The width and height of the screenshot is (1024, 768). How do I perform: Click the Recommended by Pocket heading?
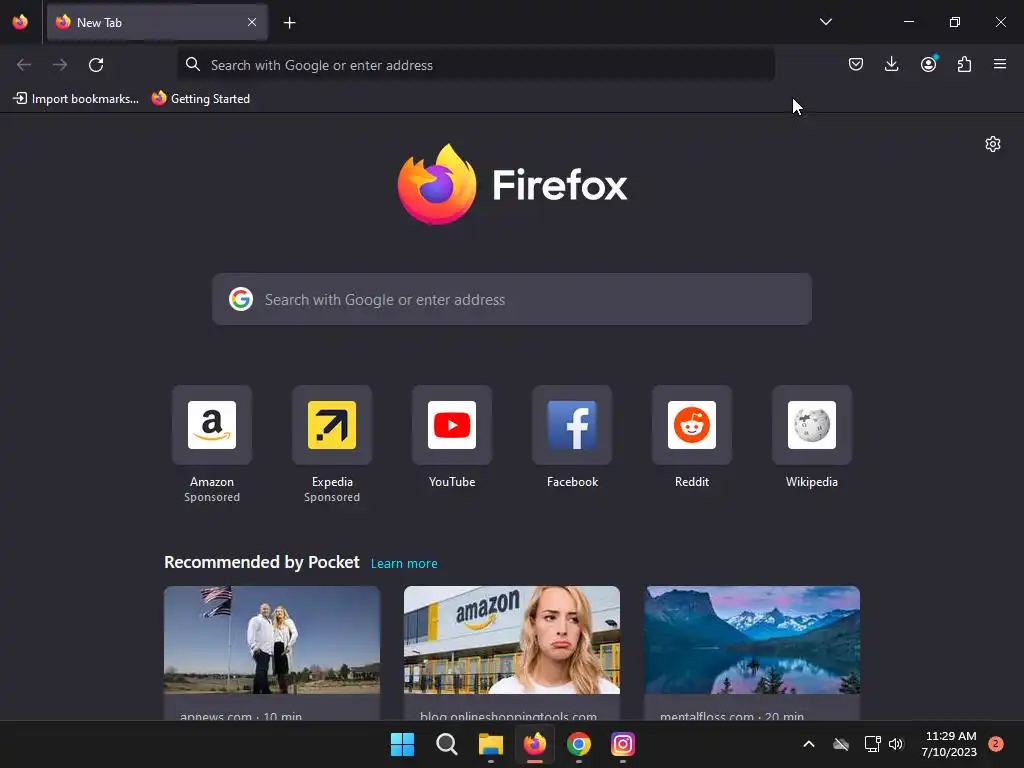coord(262,562)
